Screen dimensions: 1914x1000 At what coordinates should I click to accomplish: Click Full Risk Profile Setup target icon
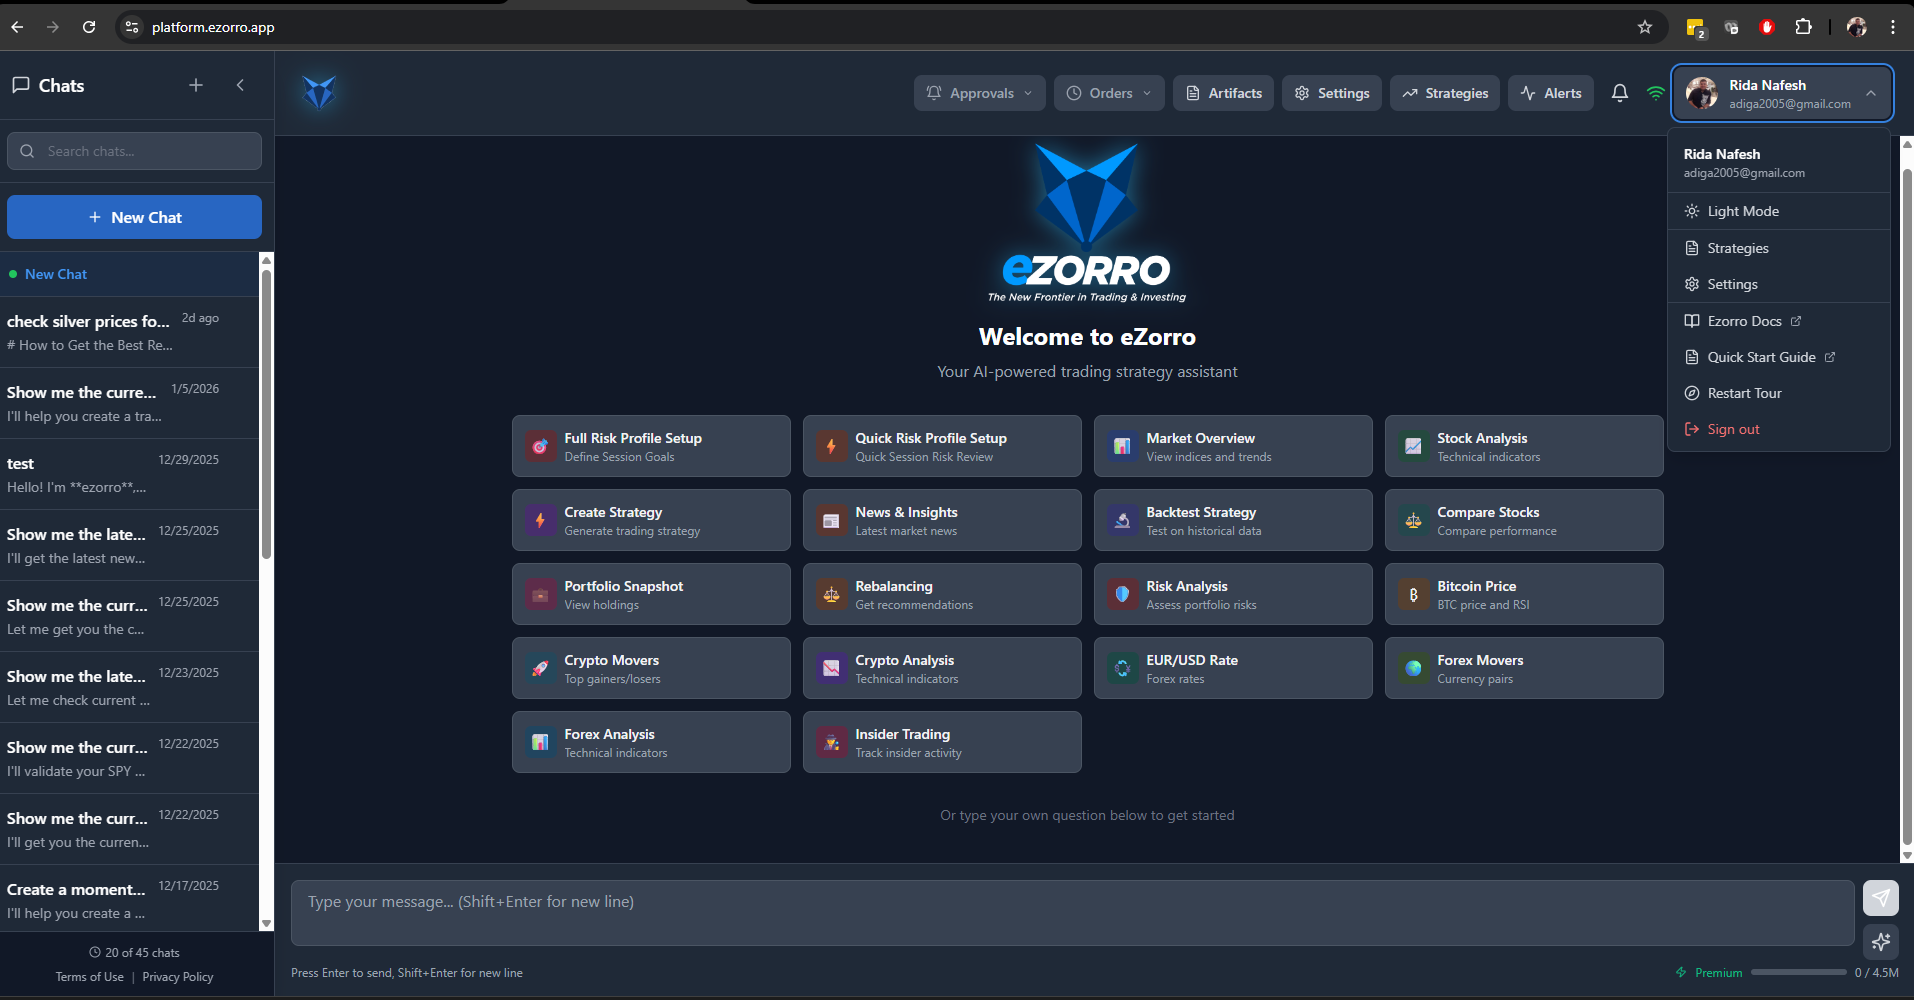point(540,446)
